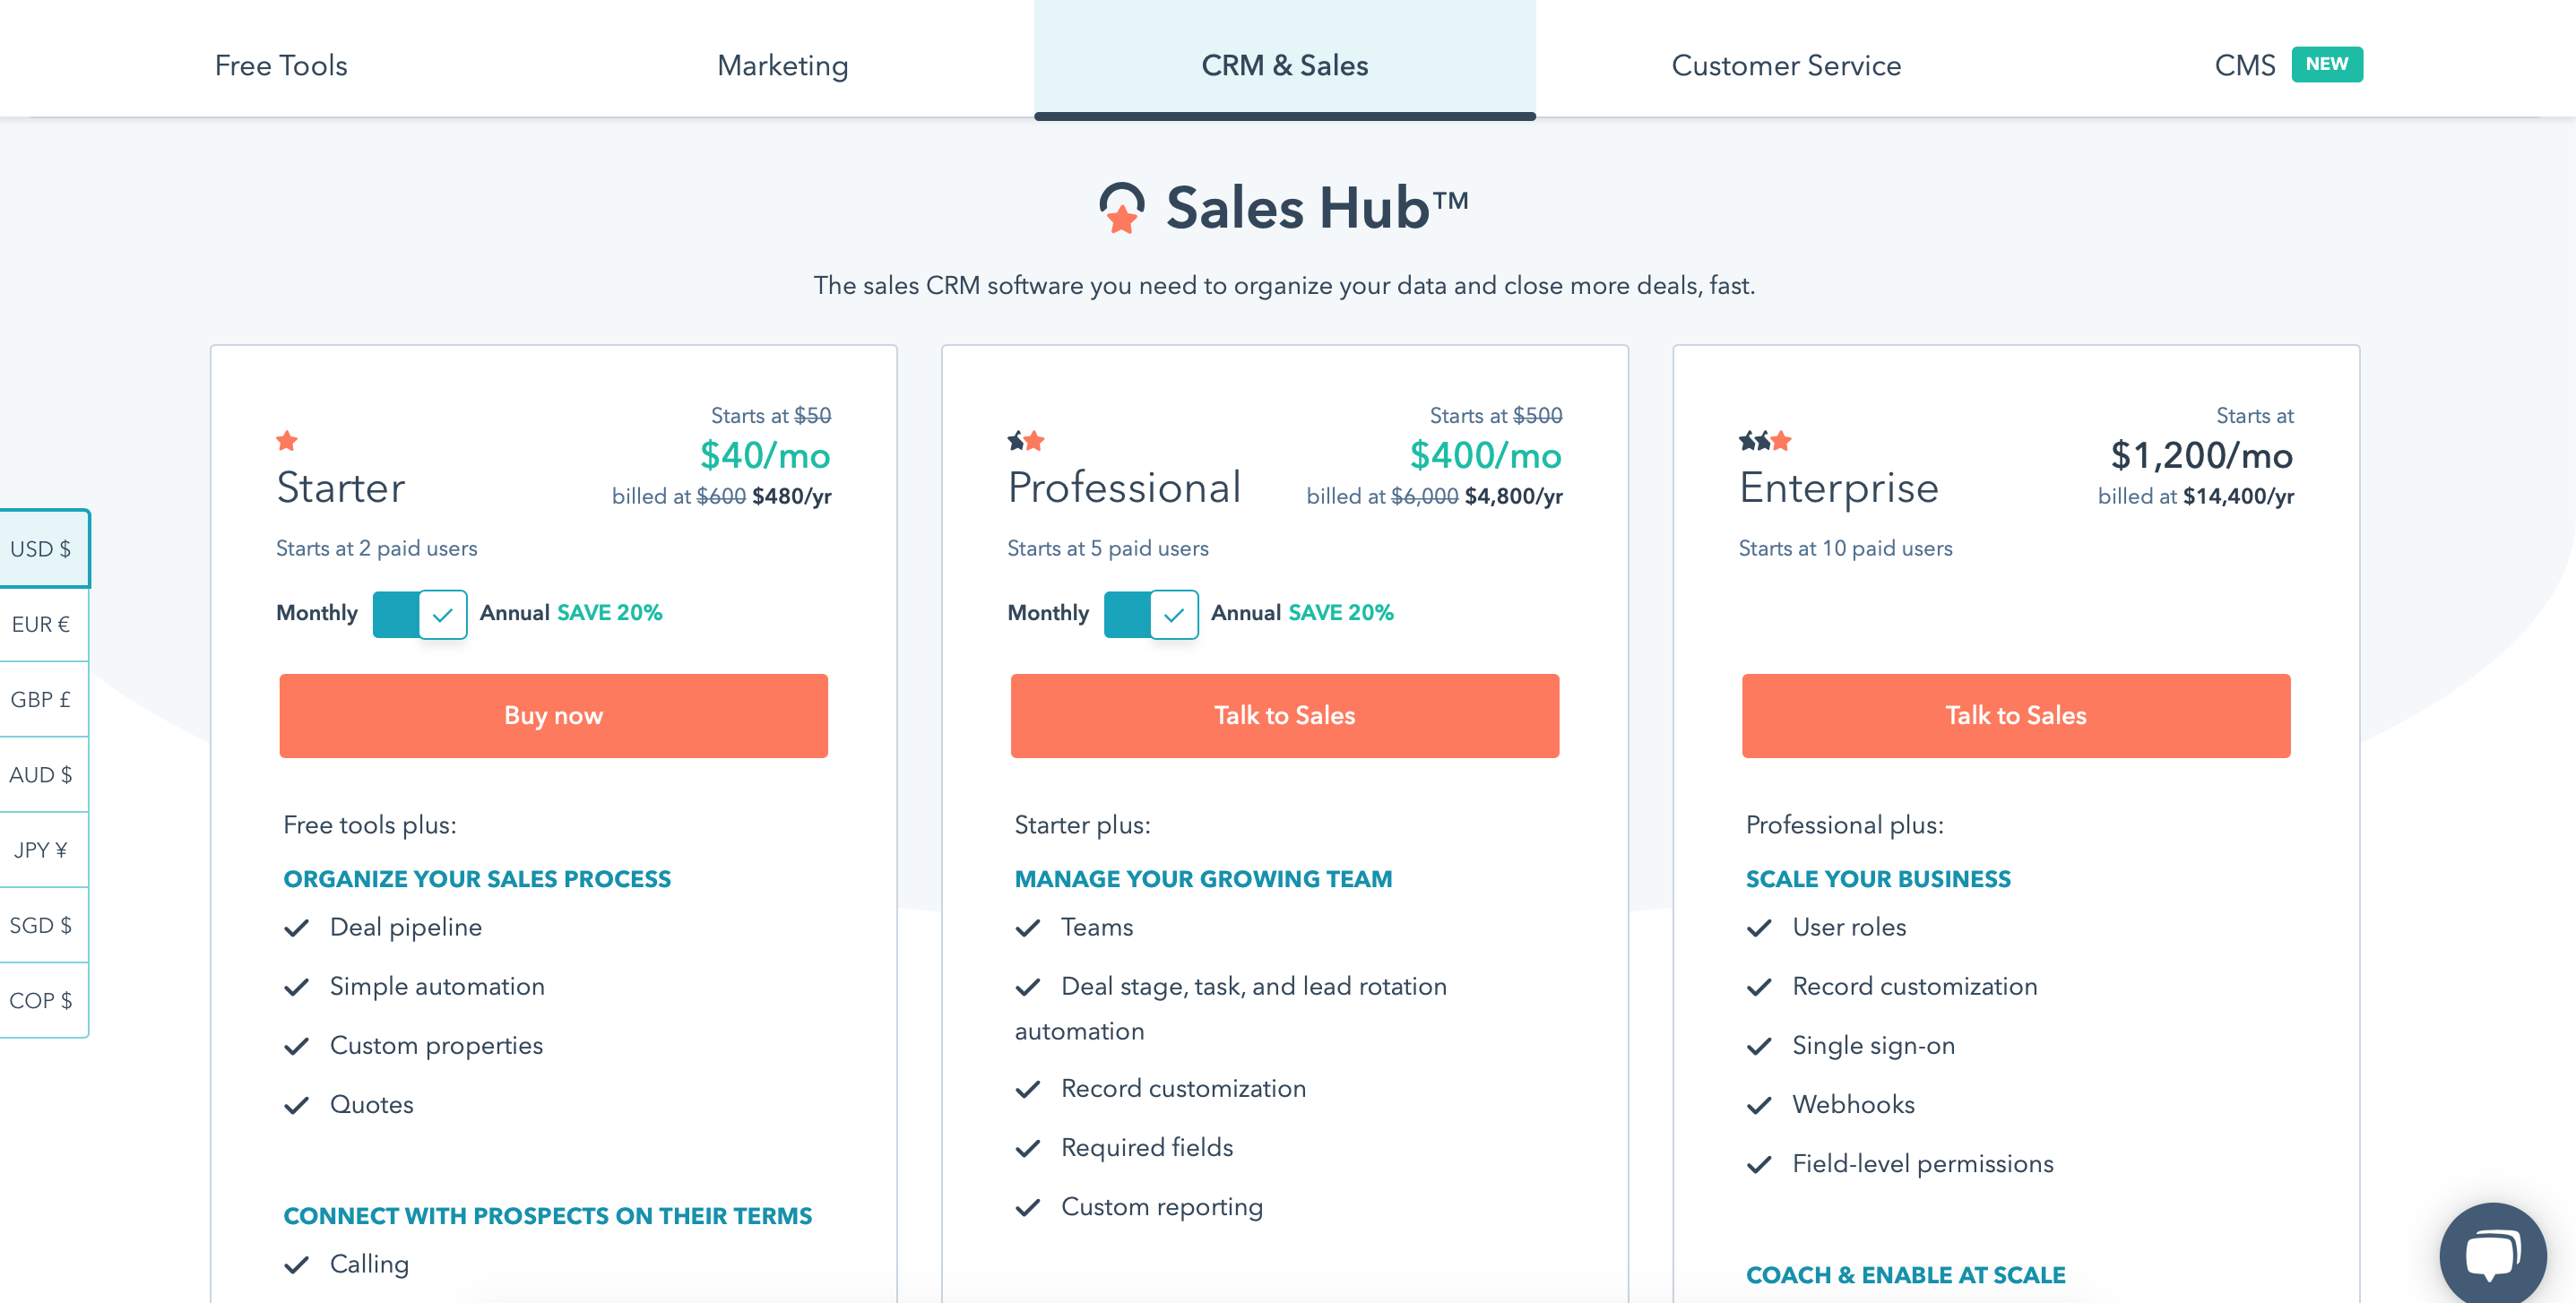Select USD $ currency option

tap(41, 549)
